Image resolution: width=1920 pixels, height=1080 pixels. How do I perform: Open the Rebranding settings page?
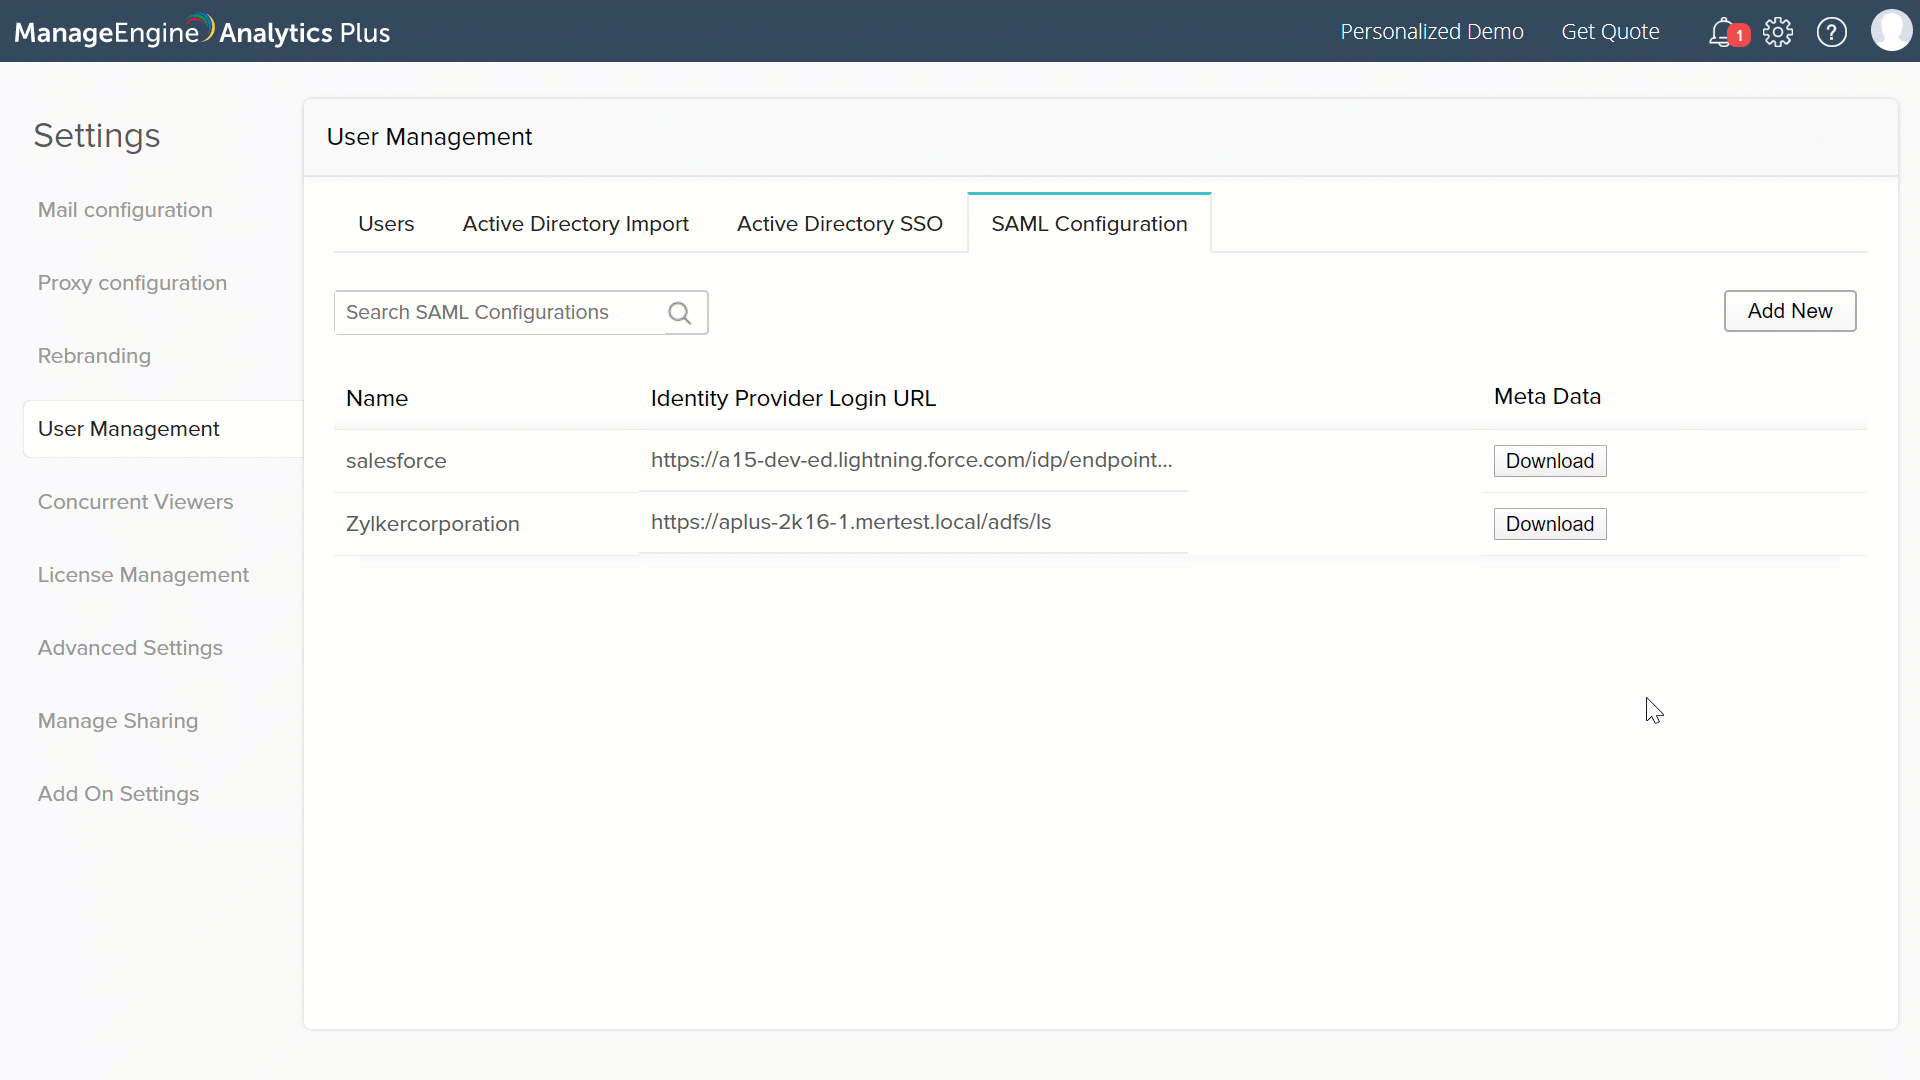point(94,356)
